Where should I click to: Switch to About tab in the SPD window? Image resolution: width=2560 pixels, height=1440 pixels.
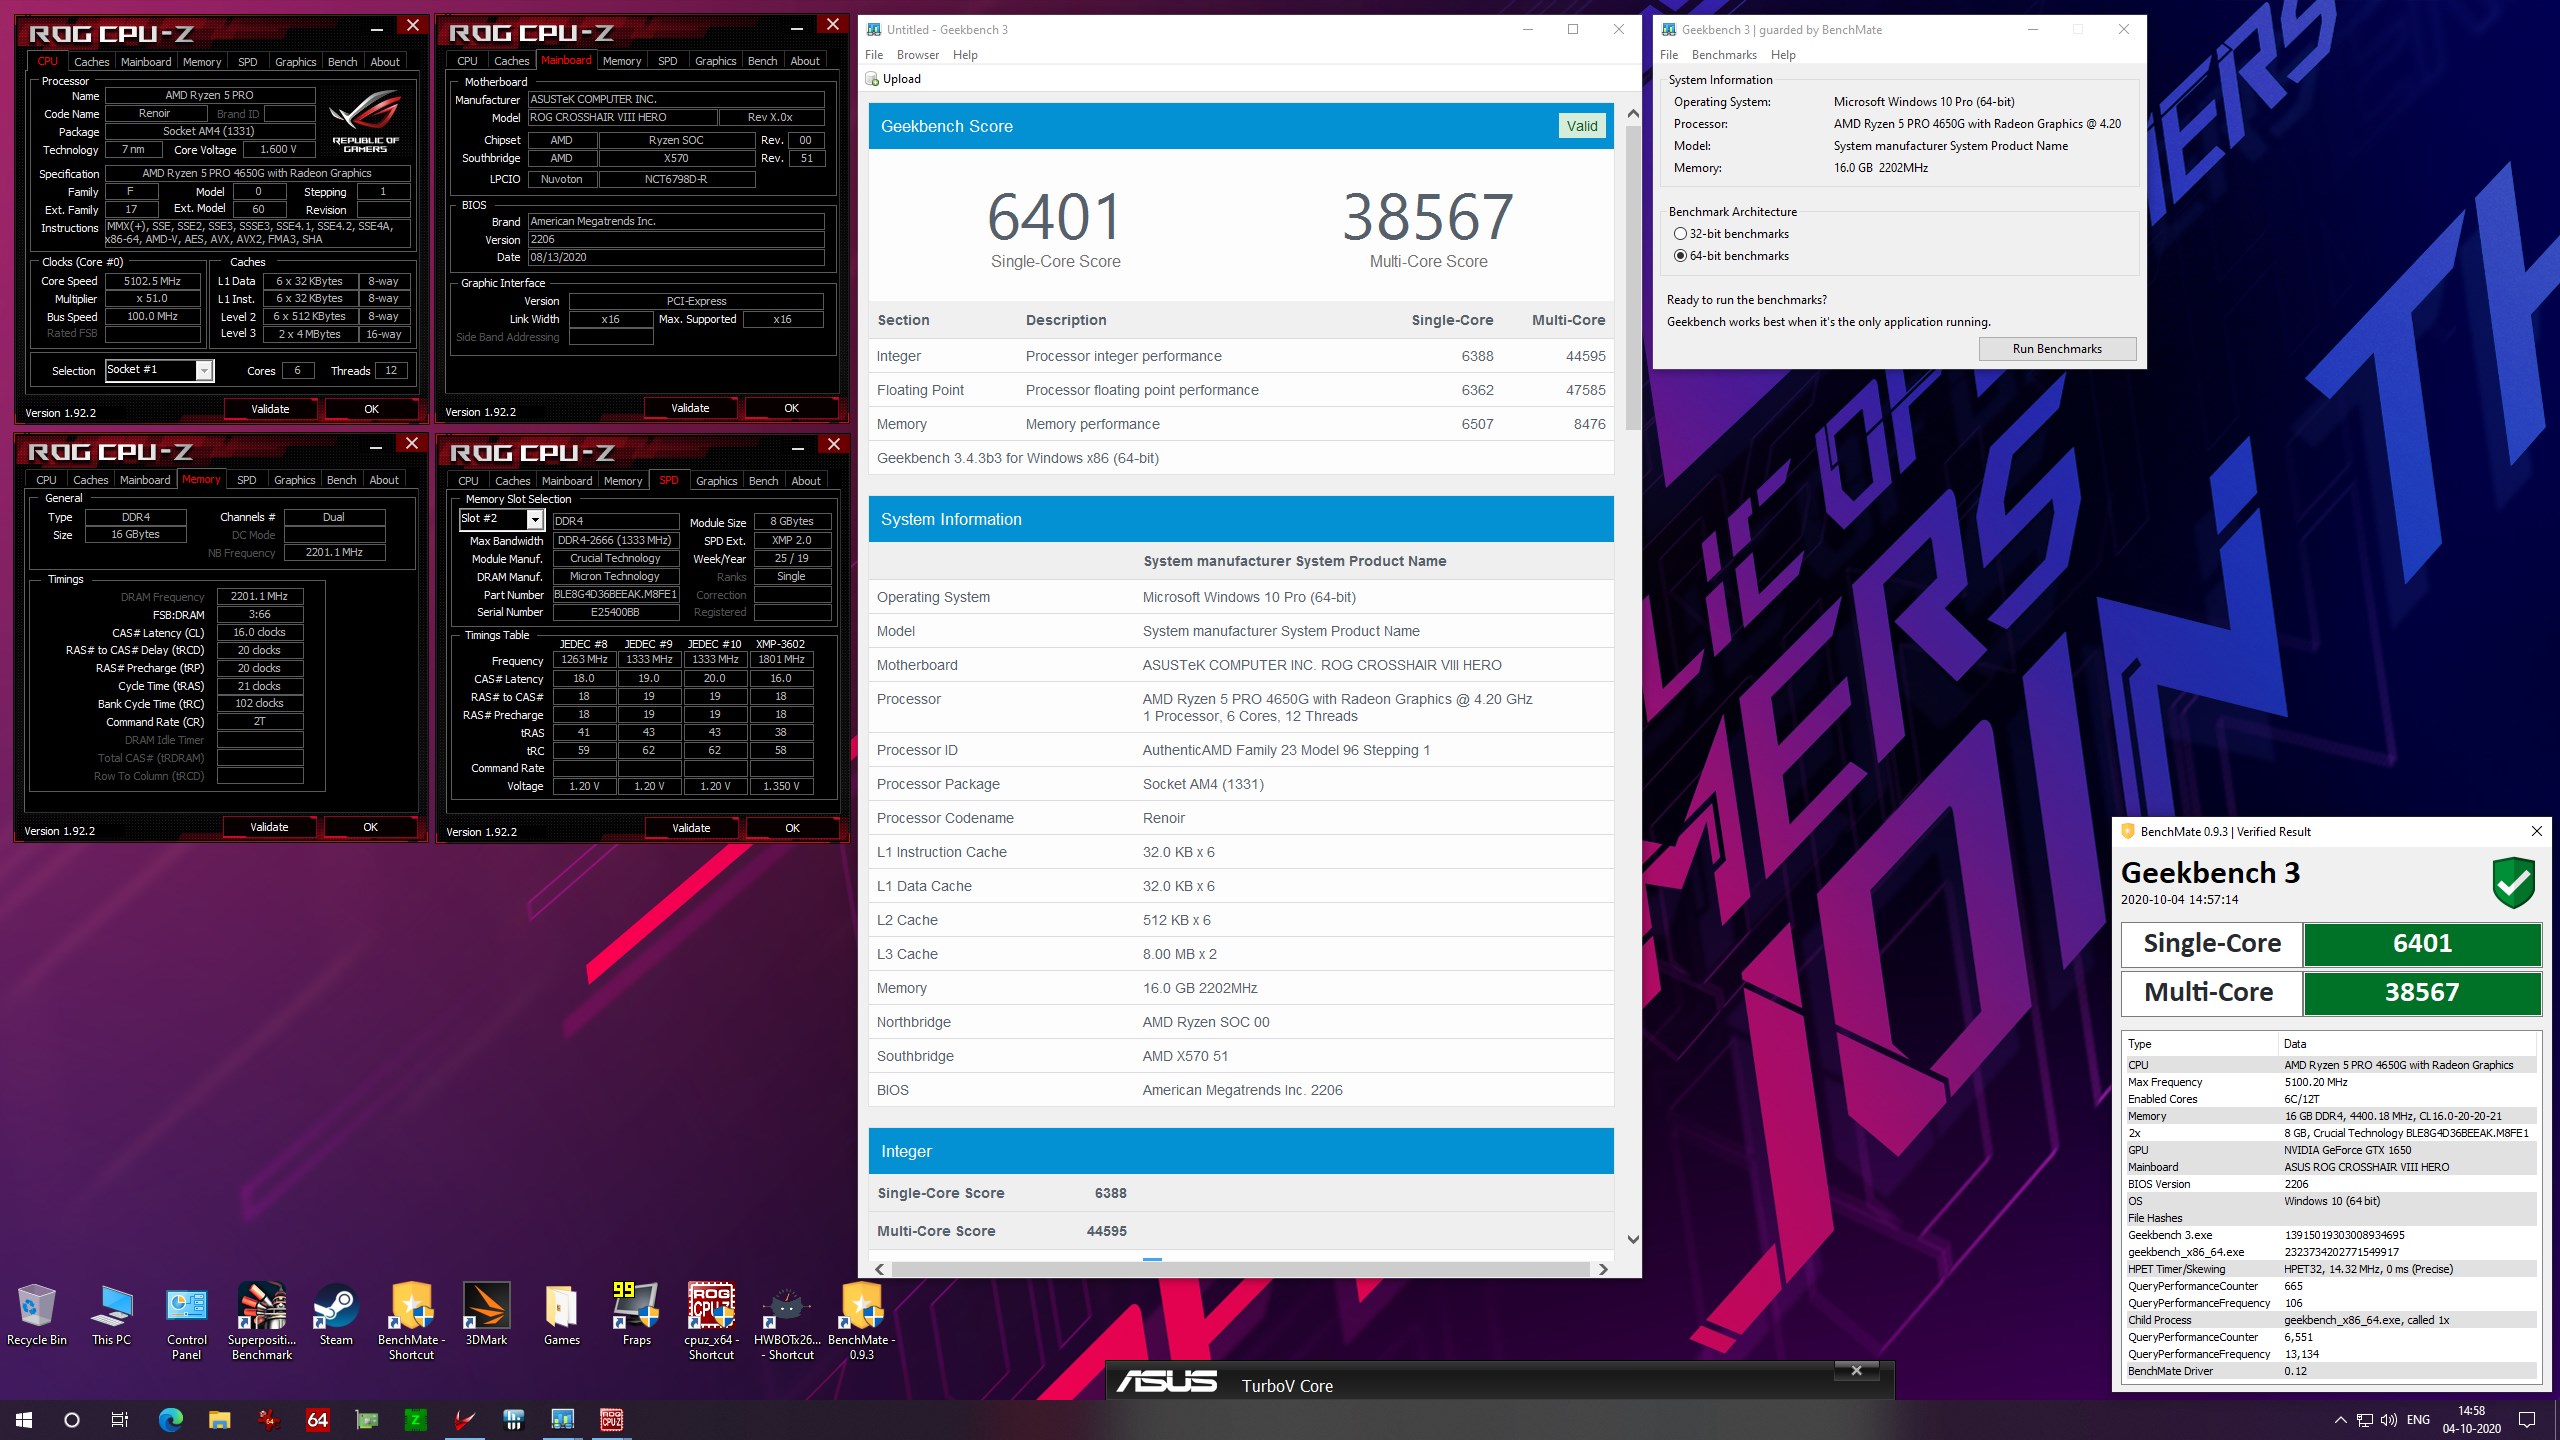[x=806, y=481]
